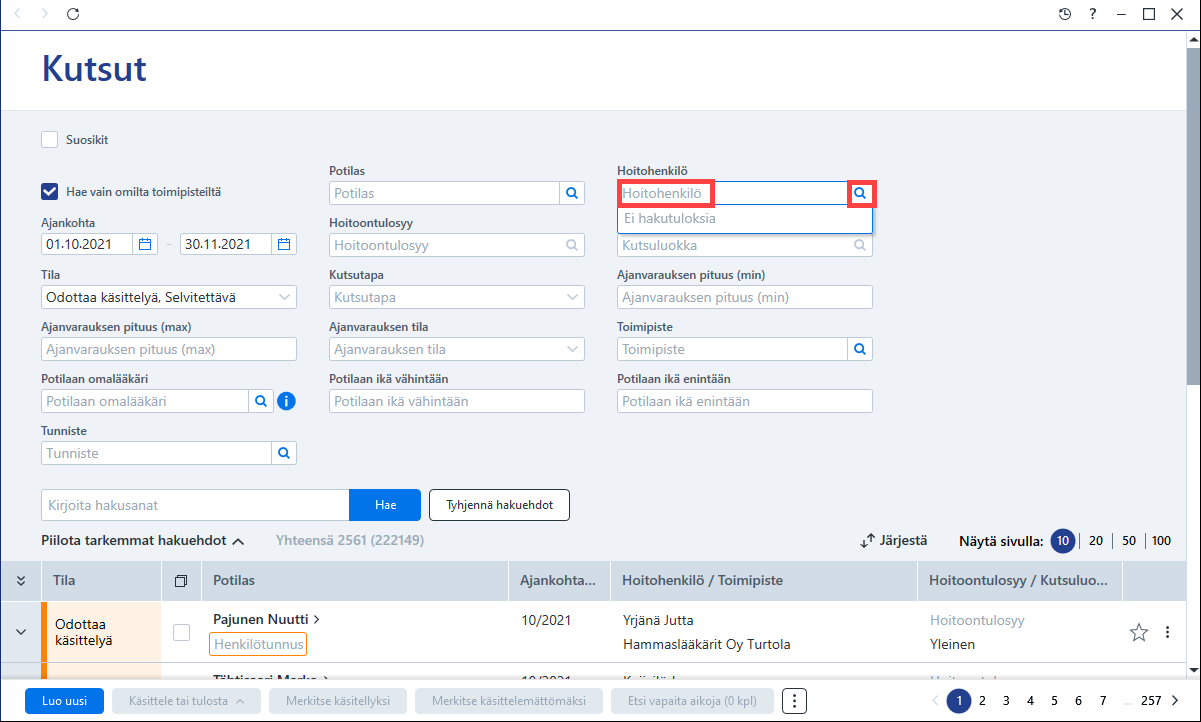Click the Potilaan ikä vähintään field
The width and height of the screenshot is (1201, 722).
pos(457,401)
